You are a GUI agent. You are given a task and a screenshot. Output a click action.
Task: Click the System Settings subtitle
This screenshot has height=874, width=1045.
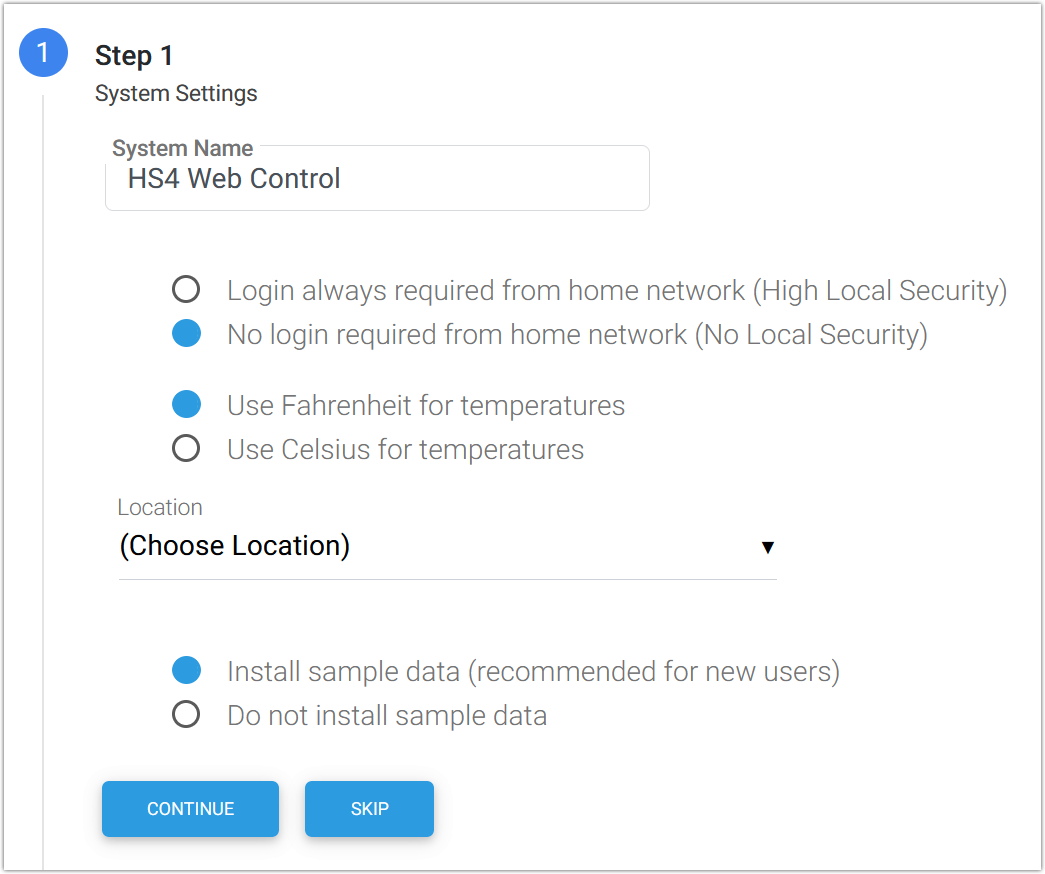176,94
